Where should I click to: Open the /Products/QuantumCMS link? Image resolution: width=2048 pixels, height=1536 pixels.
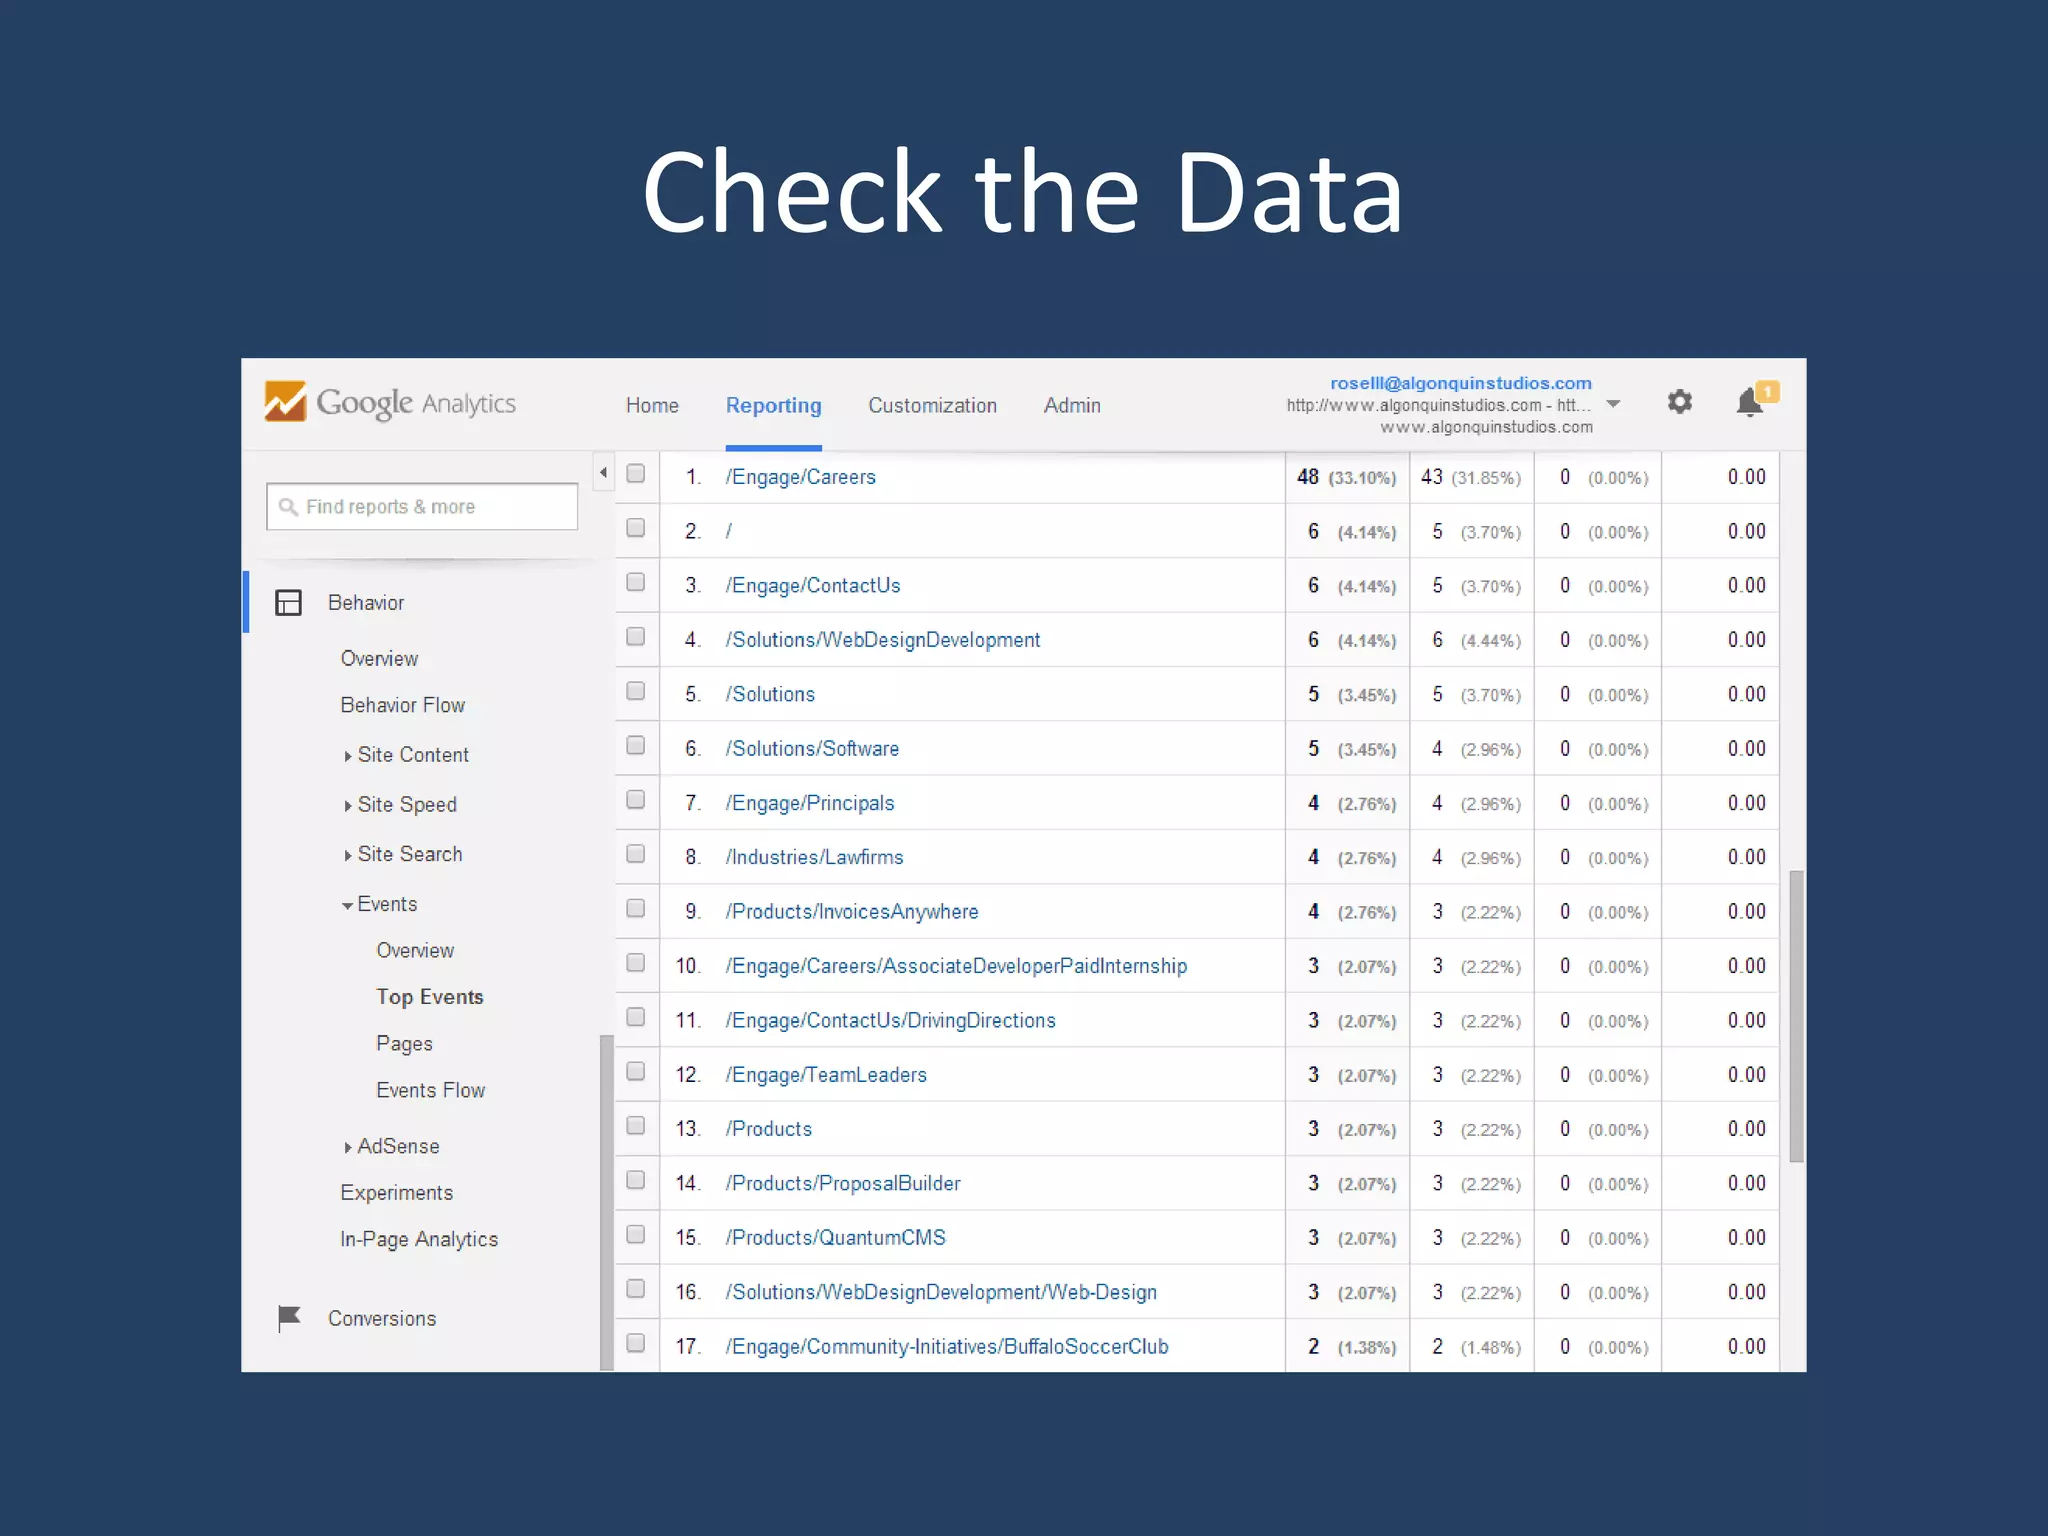click(x=836, y=1238)
